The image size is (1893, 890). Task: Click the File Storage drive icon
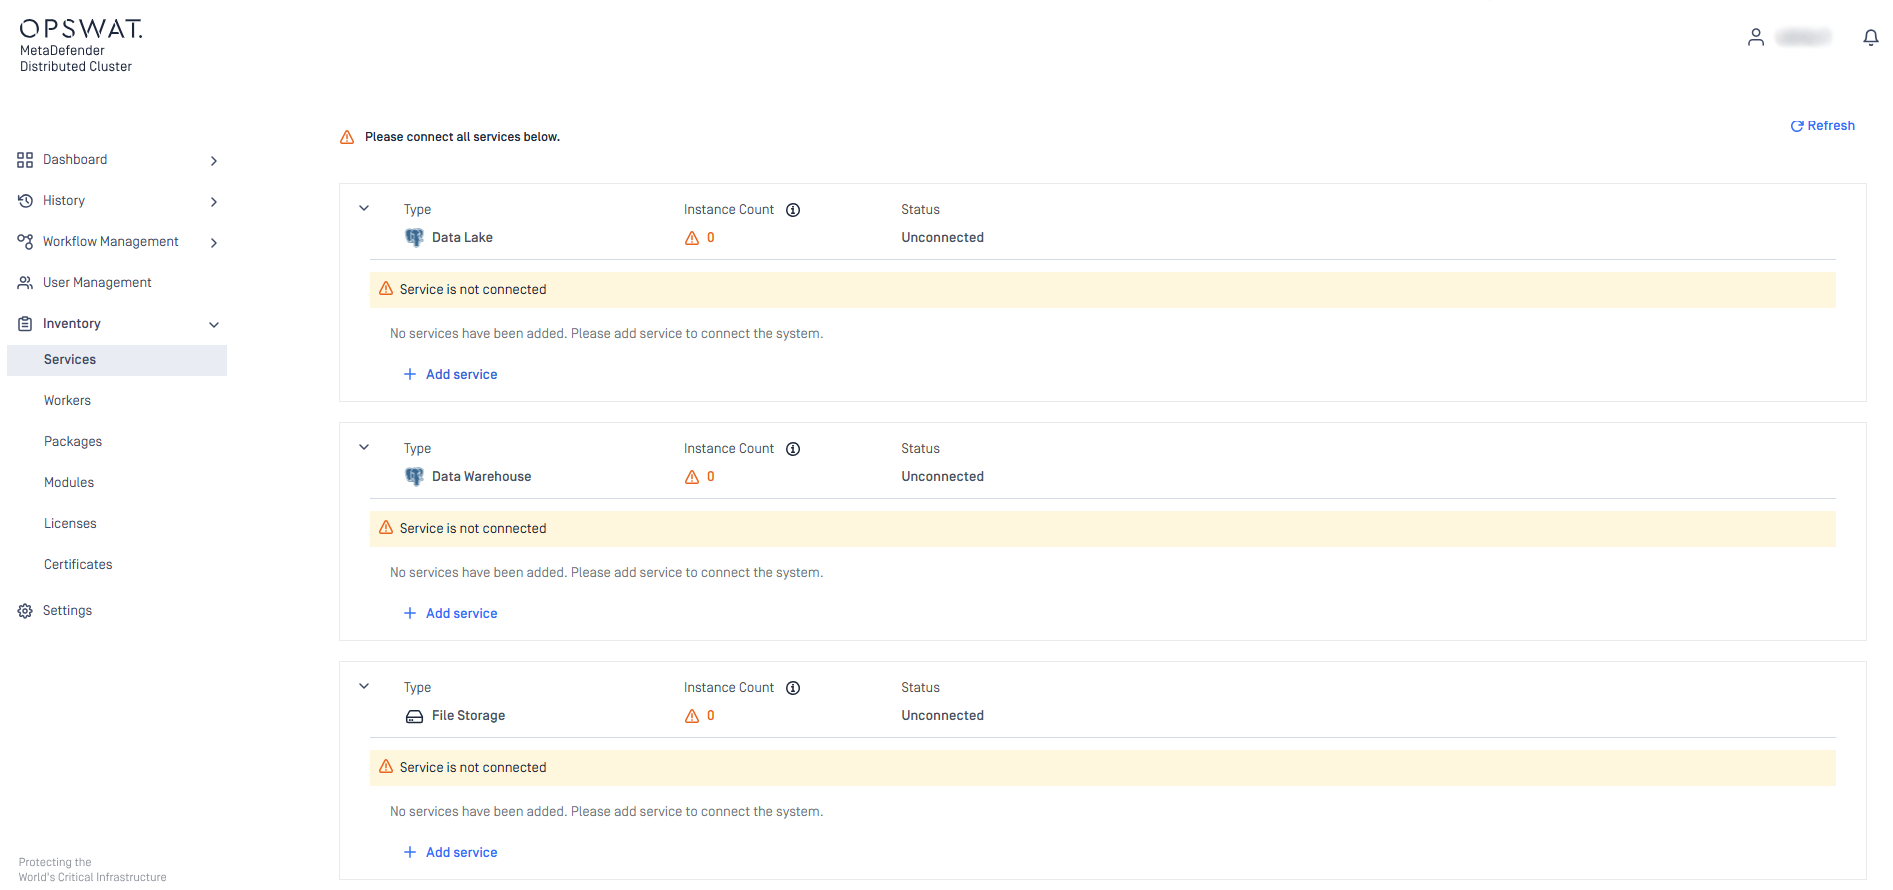[x=414, y=716]
